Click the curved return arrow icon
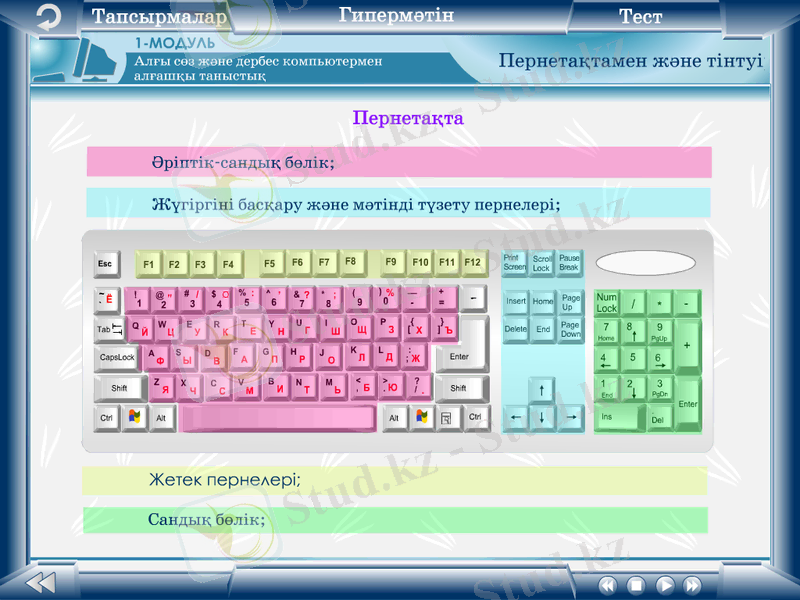Image resolution: width=800 pixels, height=600 pixels. click(x=47, y=16)
